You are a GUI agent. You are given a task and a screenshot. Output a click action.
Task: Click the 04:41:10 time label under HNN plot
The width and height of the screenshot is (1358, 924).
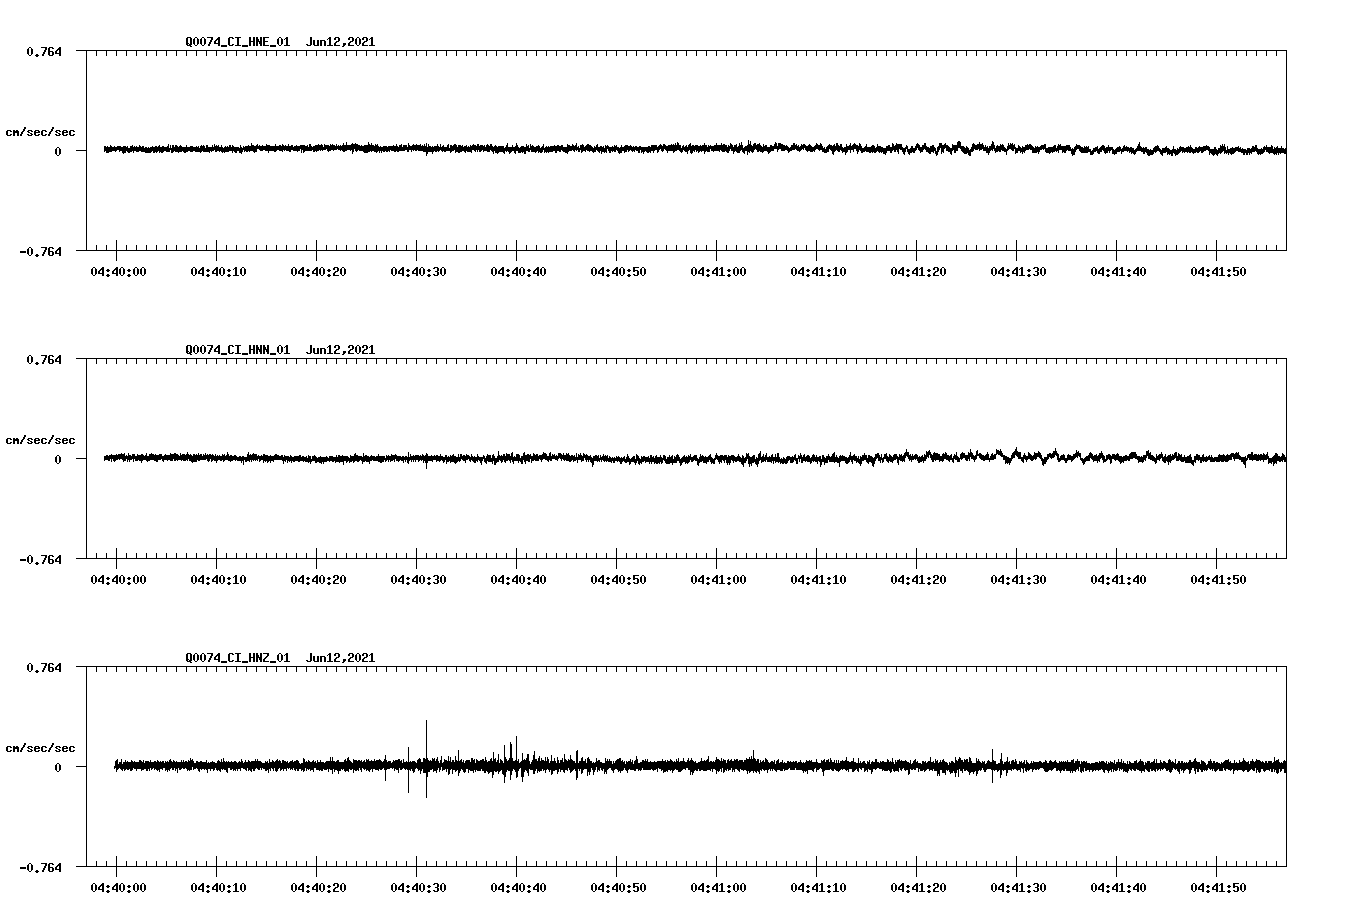tap(818, 580)
